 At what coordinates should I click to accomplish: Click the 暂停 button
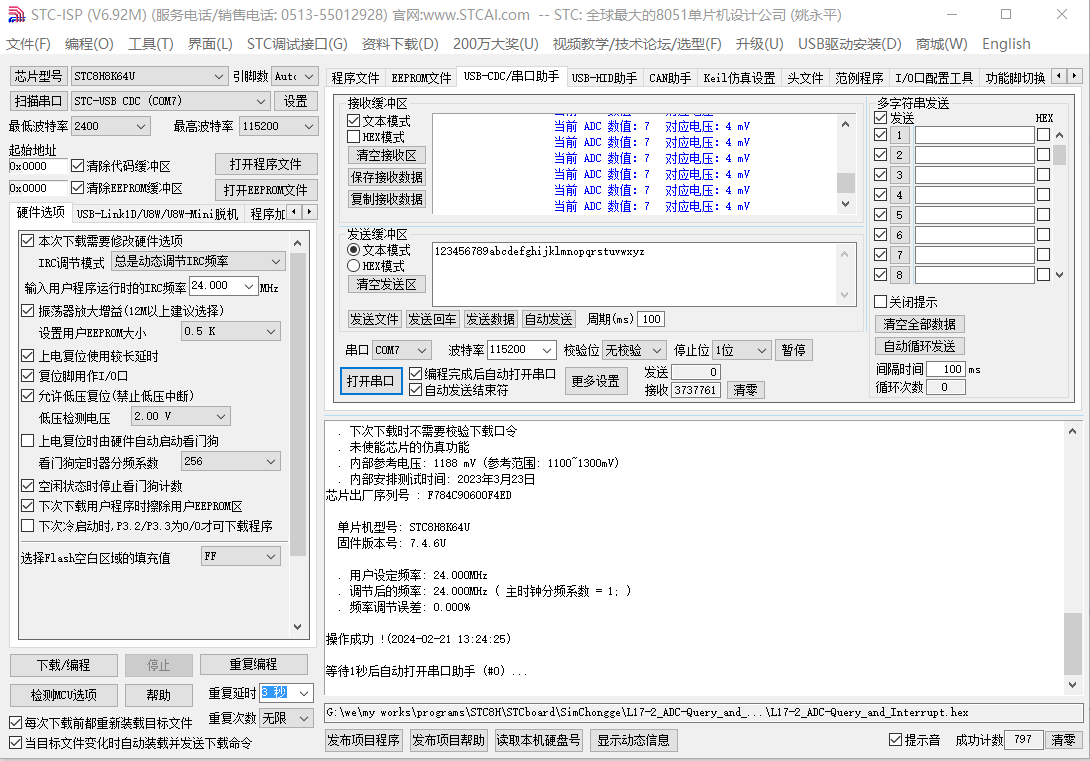(793, 350)
